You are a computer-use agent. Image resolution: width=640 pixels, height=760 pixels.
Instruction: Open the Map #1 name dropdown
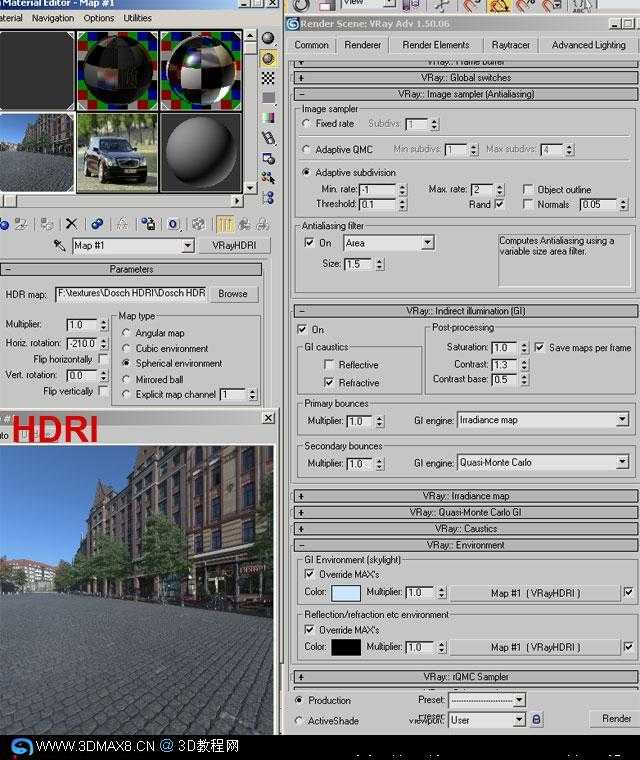(188, 246)
